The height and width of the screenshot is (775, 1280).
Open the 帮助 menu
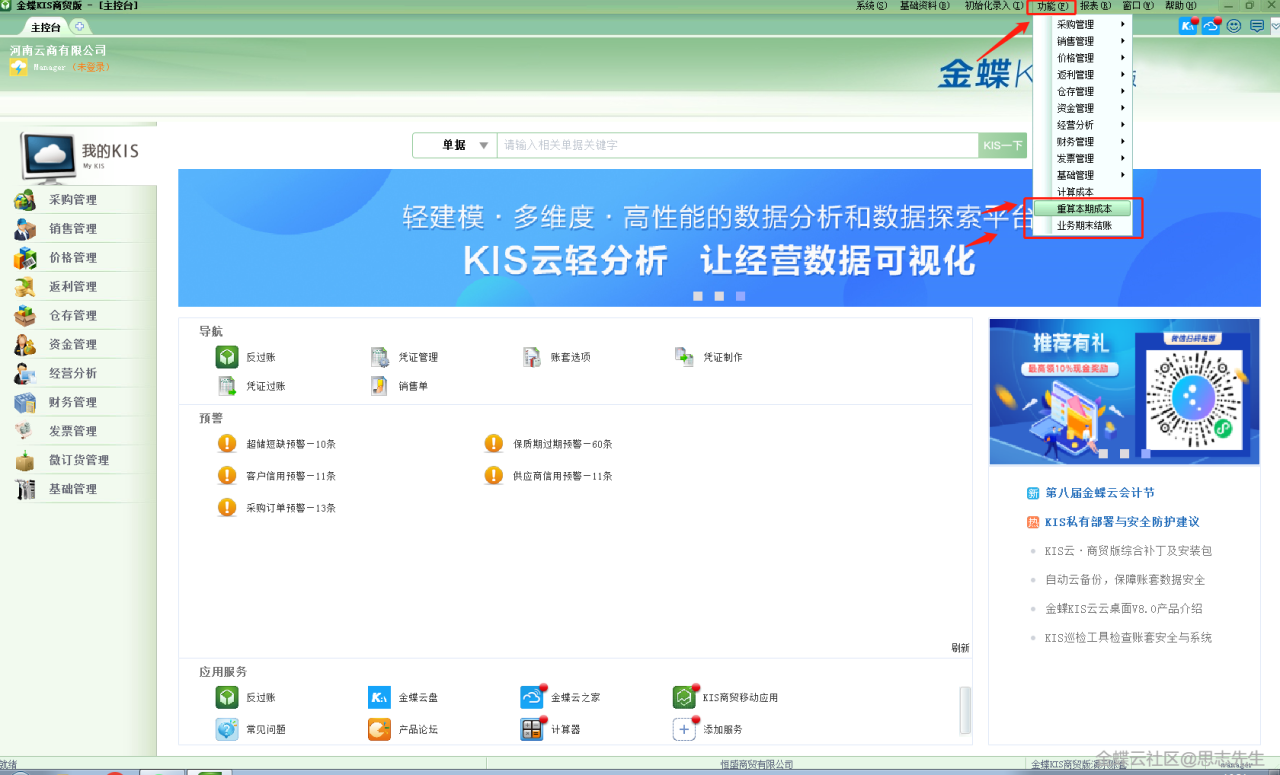(1180, 6)
